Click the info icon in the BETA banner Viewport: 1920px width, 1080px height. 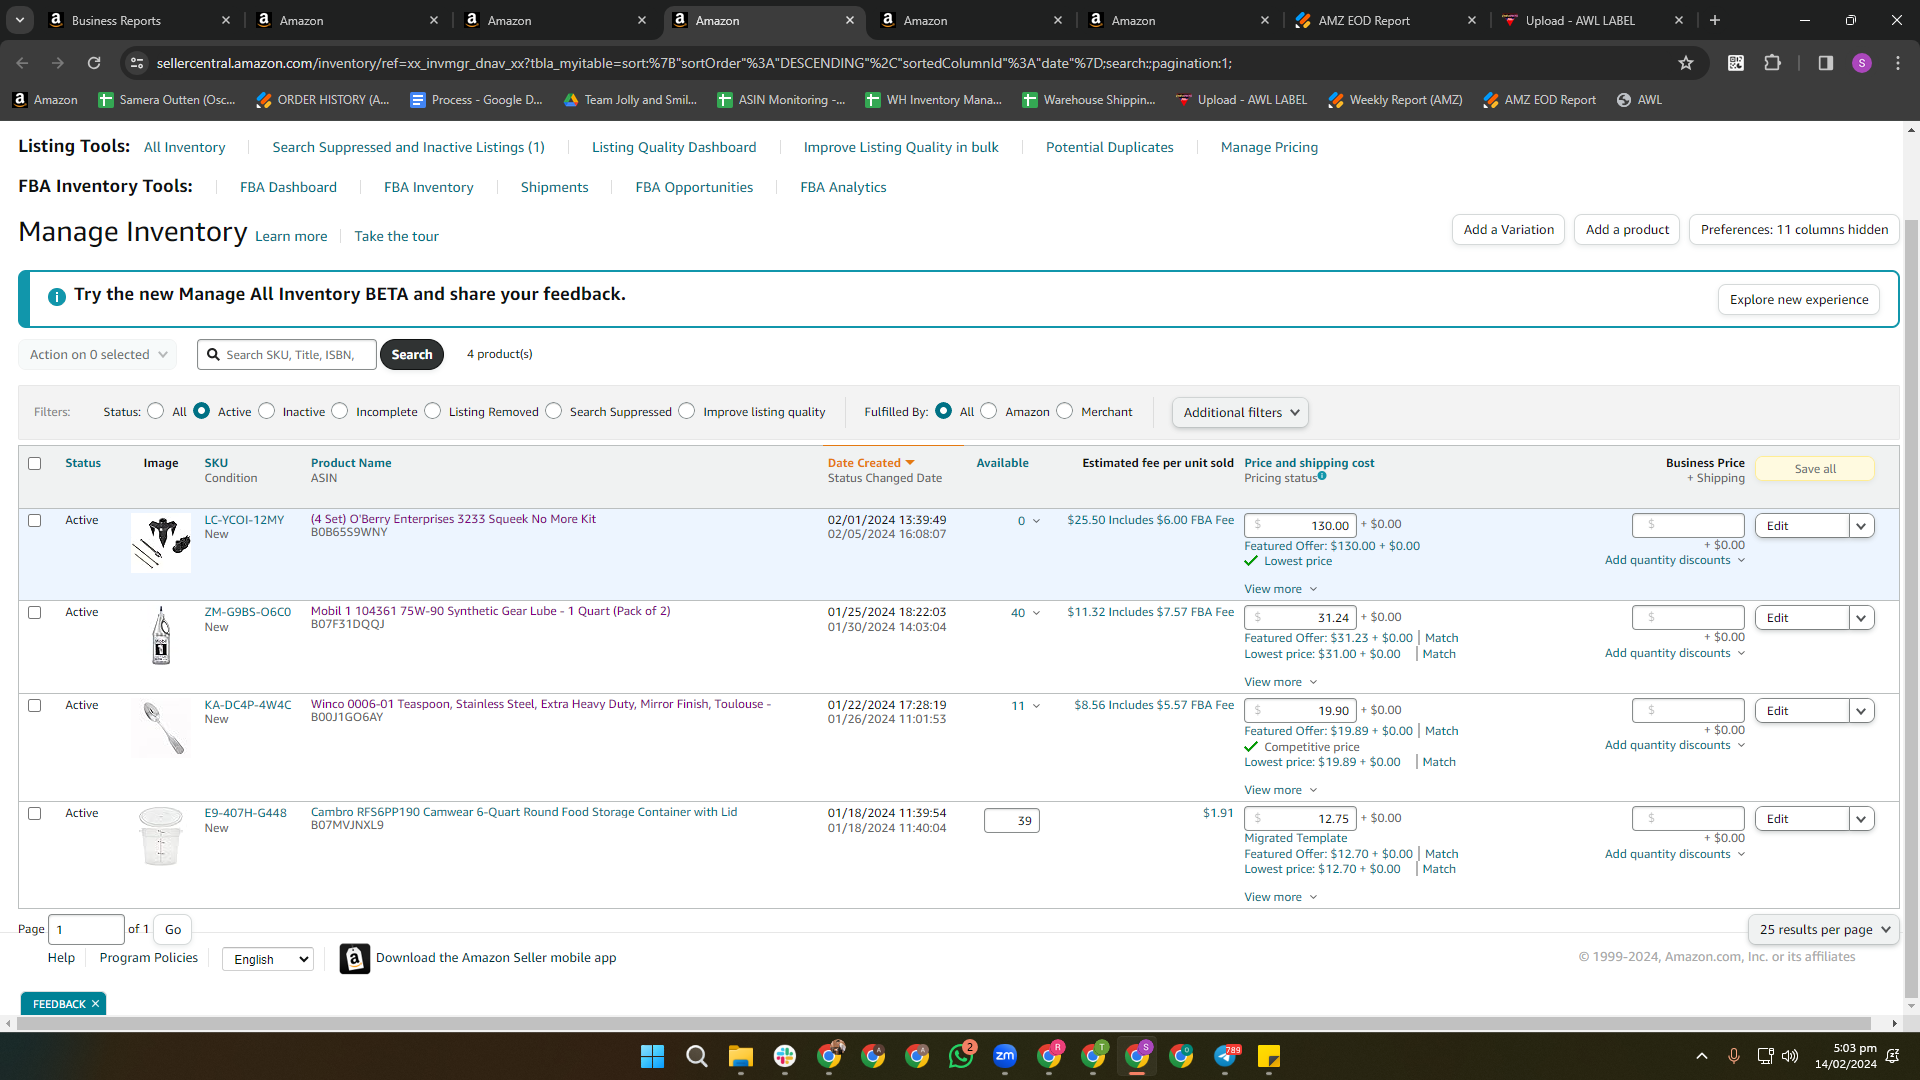pos(57,296)
